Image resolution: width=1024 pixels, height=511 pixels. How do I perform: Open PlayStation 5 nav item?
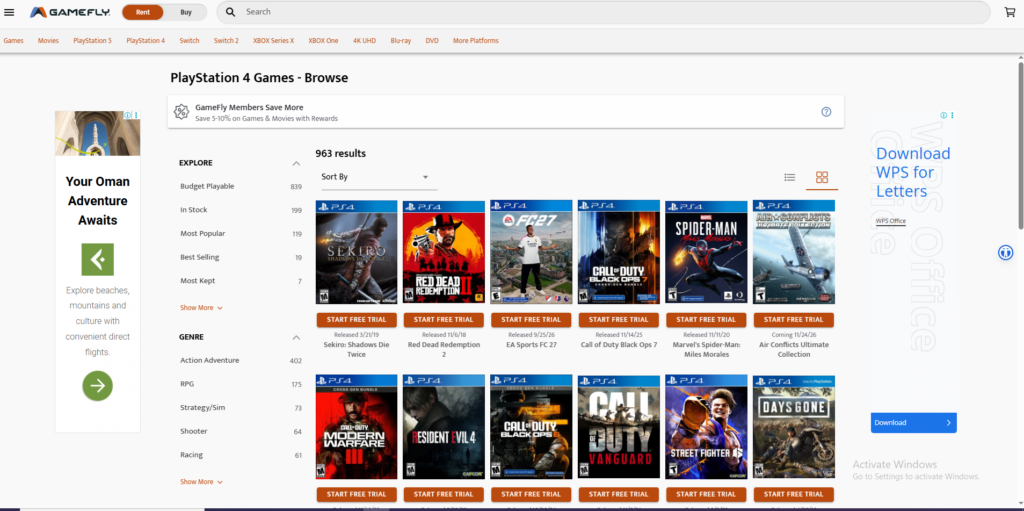click(x=92, y=41)
